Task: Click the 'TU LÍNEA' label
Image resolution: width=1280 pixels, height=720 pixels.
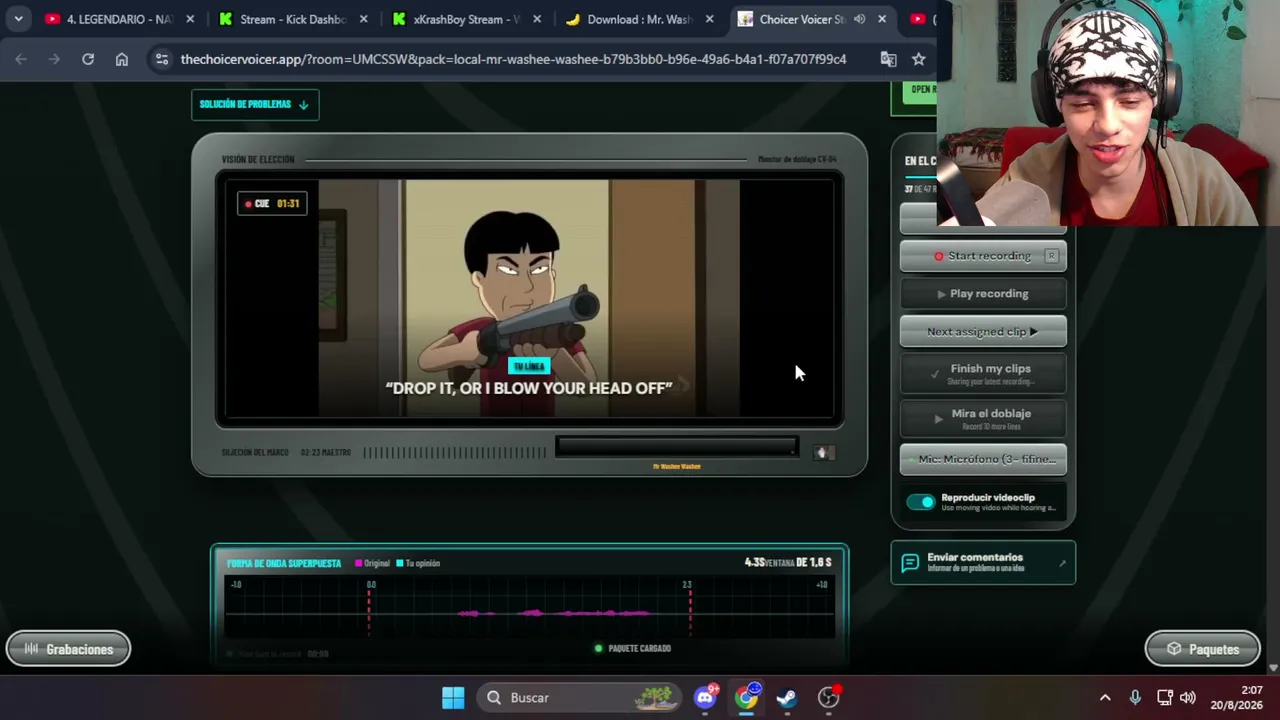Action: (x=529, y=367)
